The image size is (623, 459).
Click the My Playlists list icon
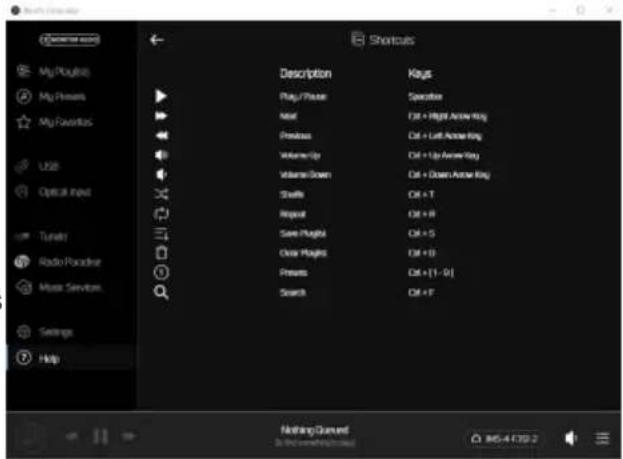click(23, 71)
